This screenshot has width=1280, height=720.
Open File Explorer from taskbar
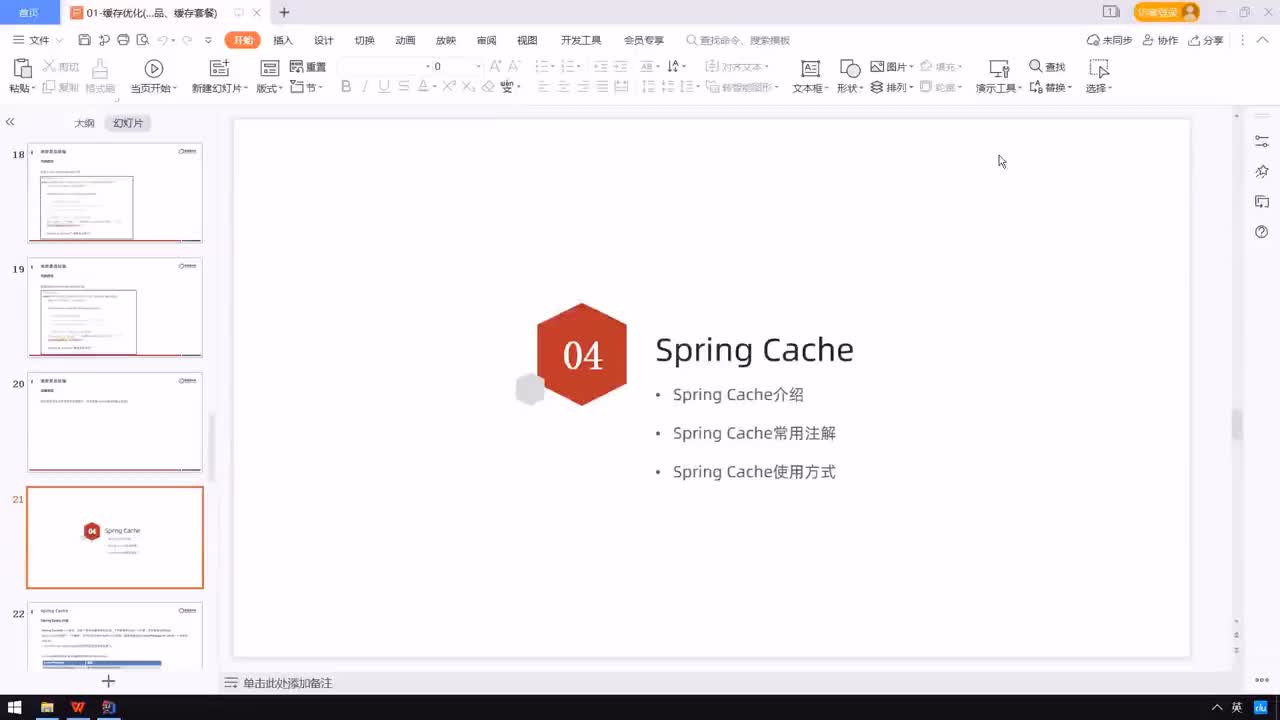point(47,707)
